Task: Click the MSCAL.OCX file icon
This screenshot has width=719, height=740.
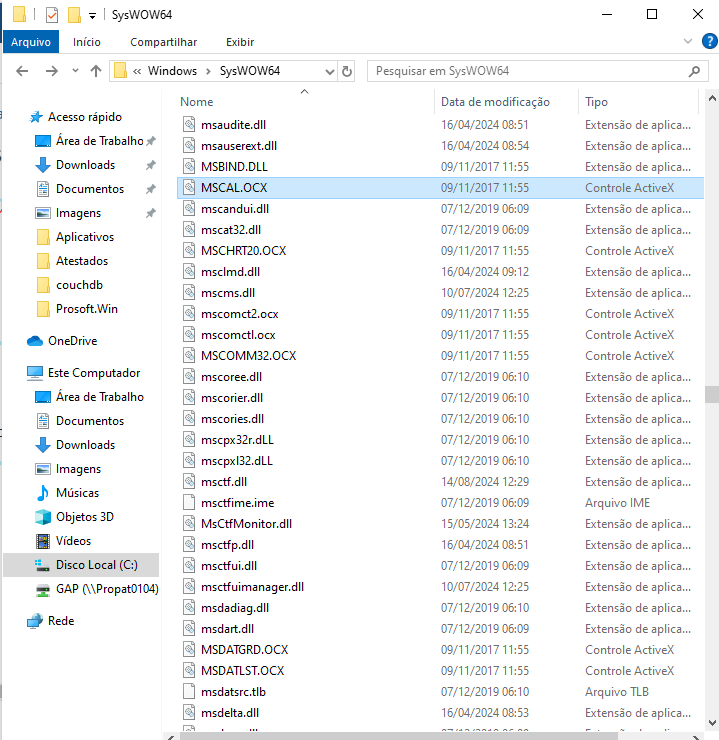Action: pyautogui.click(x=189, y=188)
